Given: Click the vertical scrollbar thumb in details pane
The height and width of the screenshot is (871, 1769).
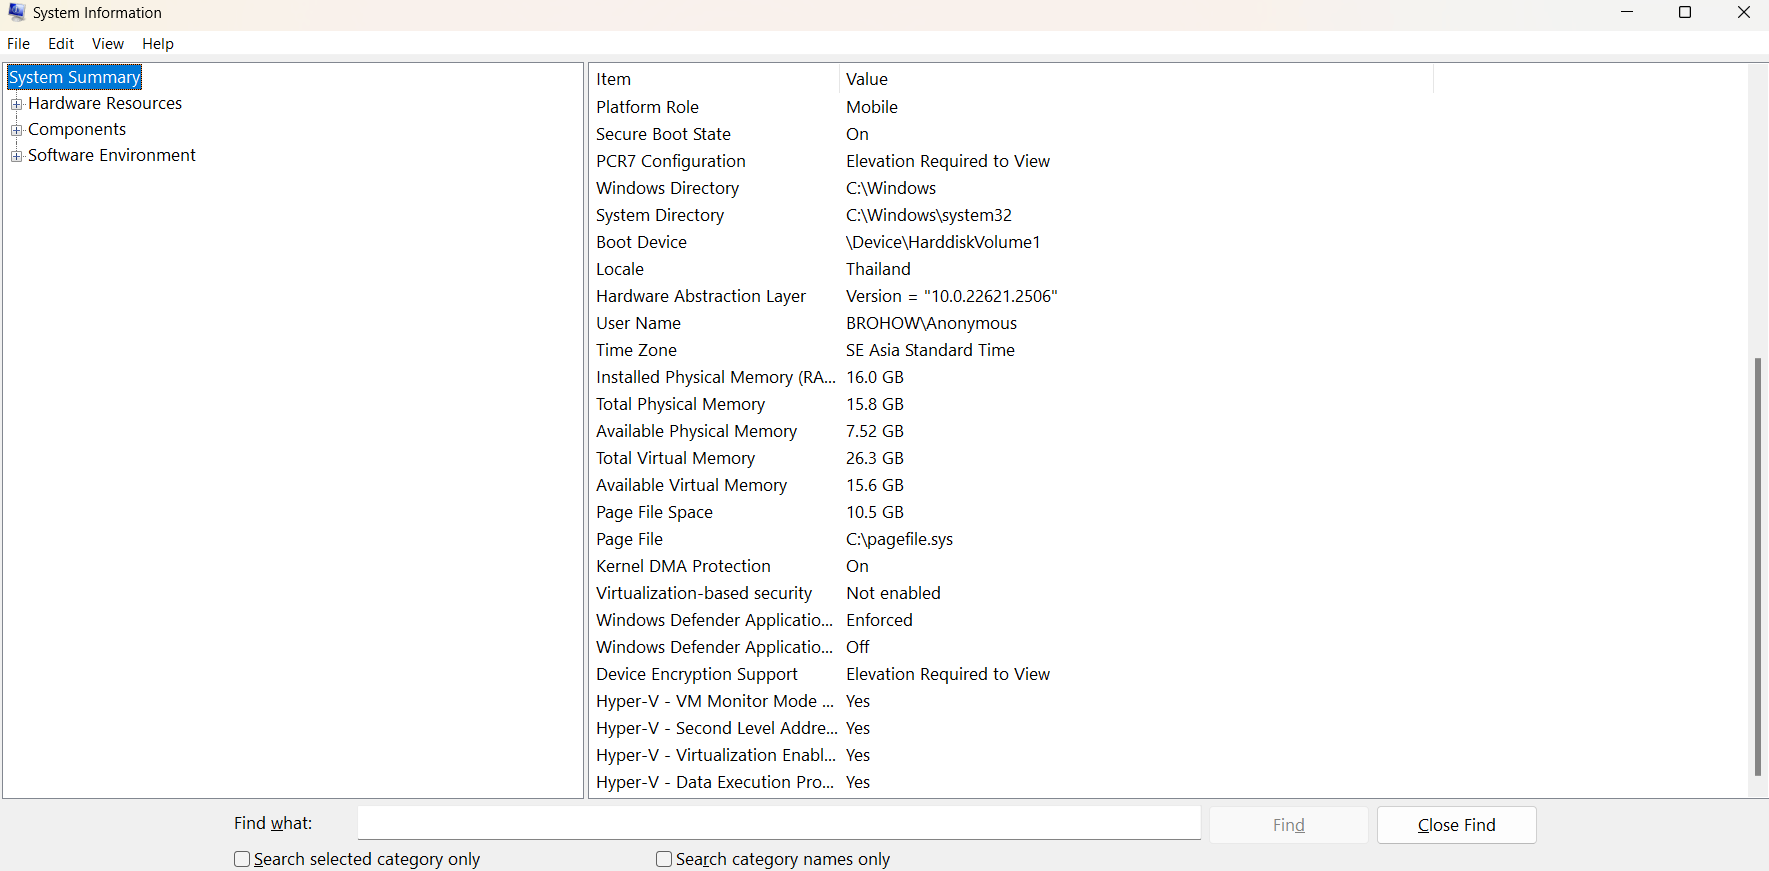Looking at the screenshot, I should click(x=1758, y=566).
